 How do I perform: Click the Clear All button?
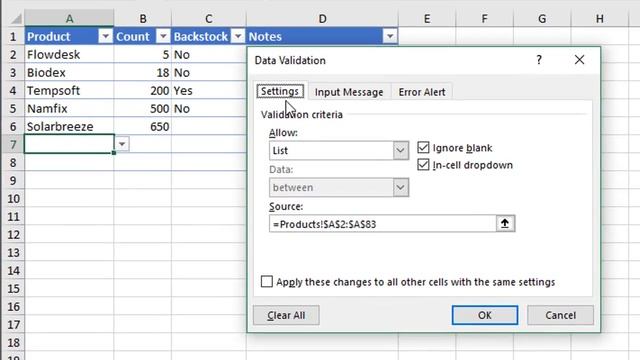coord(286,315)
